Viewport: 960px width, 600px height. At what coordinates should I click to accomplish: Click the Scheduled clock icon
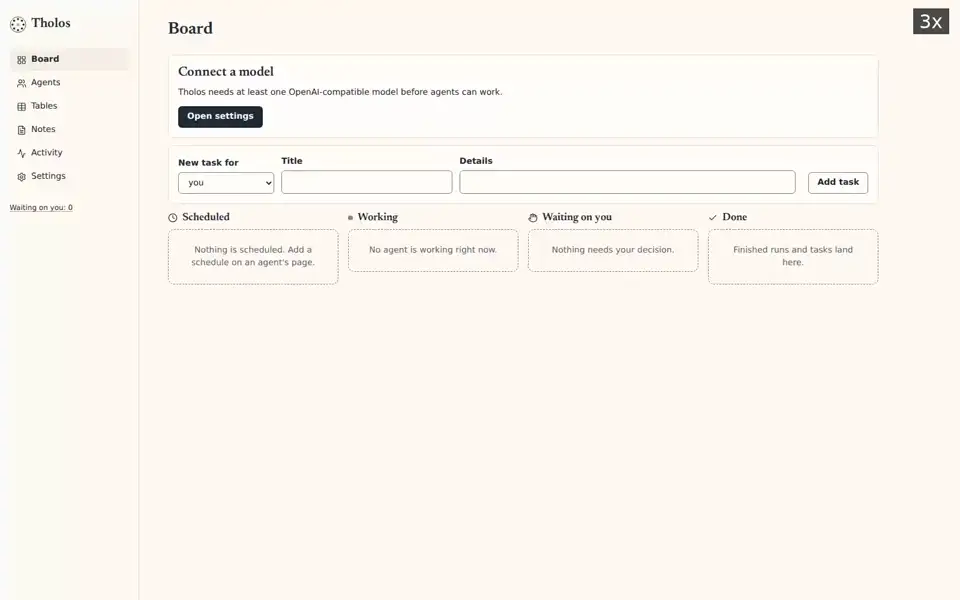pos(173,217)
